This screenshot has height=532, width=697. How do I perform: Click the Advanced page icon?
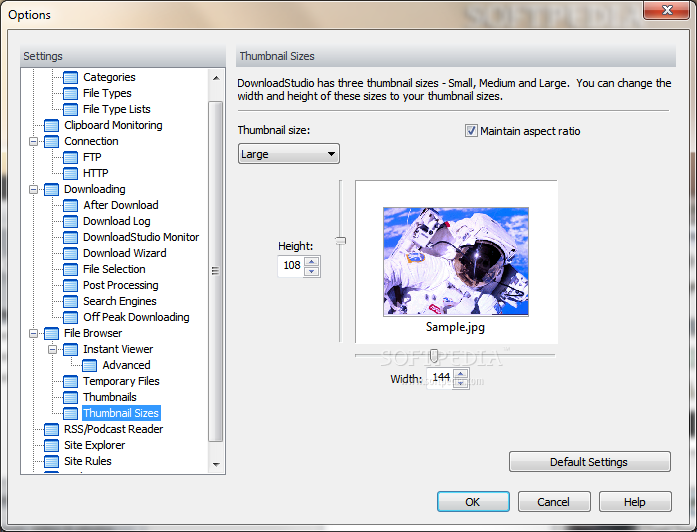89,365
